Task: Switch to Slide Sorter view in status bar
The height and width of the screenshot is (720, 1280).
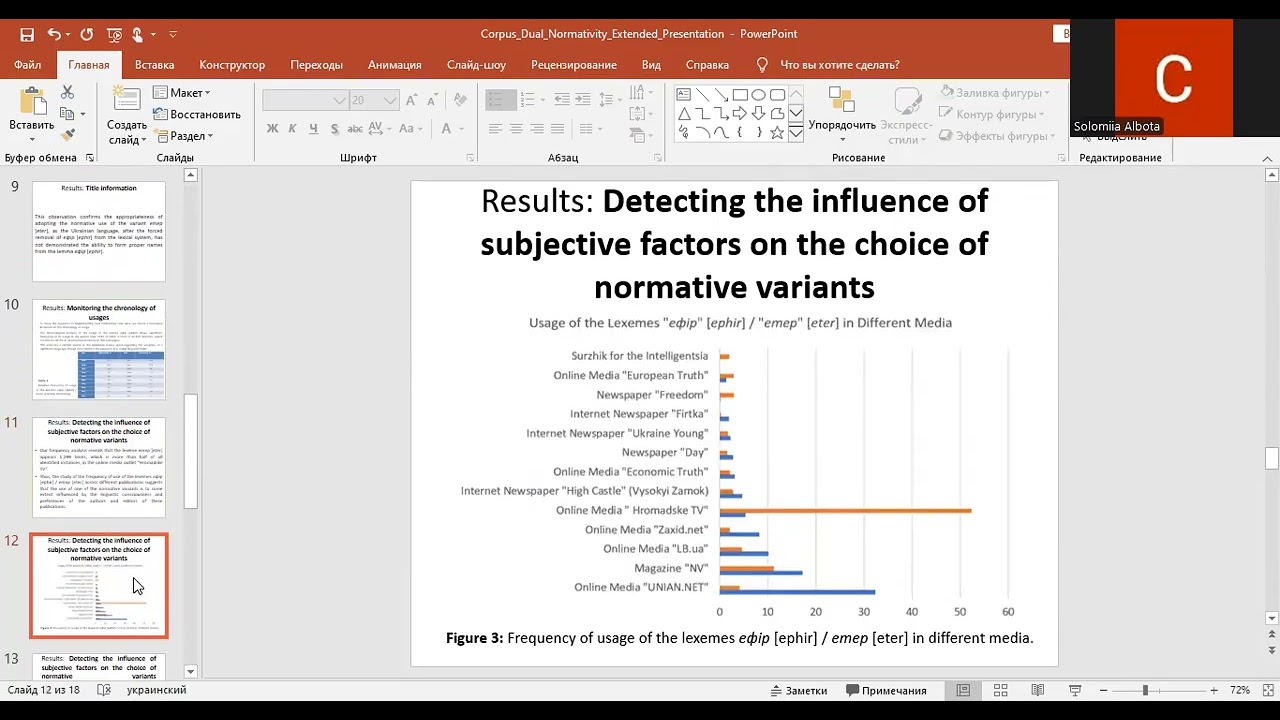Action: (x=1000, y=690)
